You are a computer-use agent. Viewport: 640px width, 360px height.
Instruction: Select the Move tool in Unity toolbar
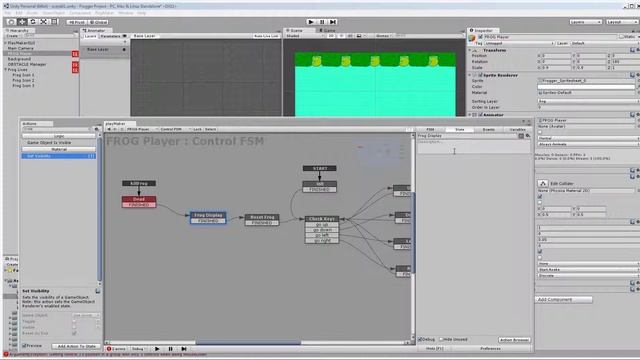click(x=22, y=22)
